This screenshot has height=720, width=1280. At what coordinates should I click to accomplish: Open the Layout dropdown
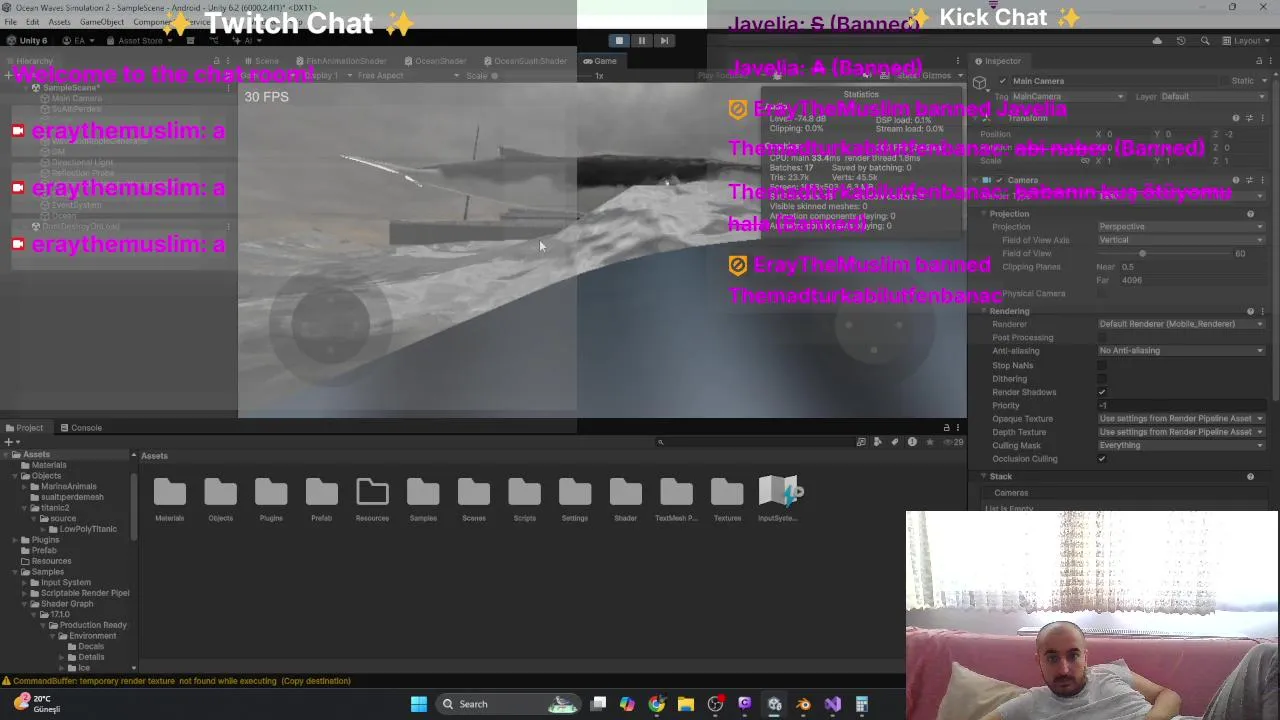[1245, 41]
